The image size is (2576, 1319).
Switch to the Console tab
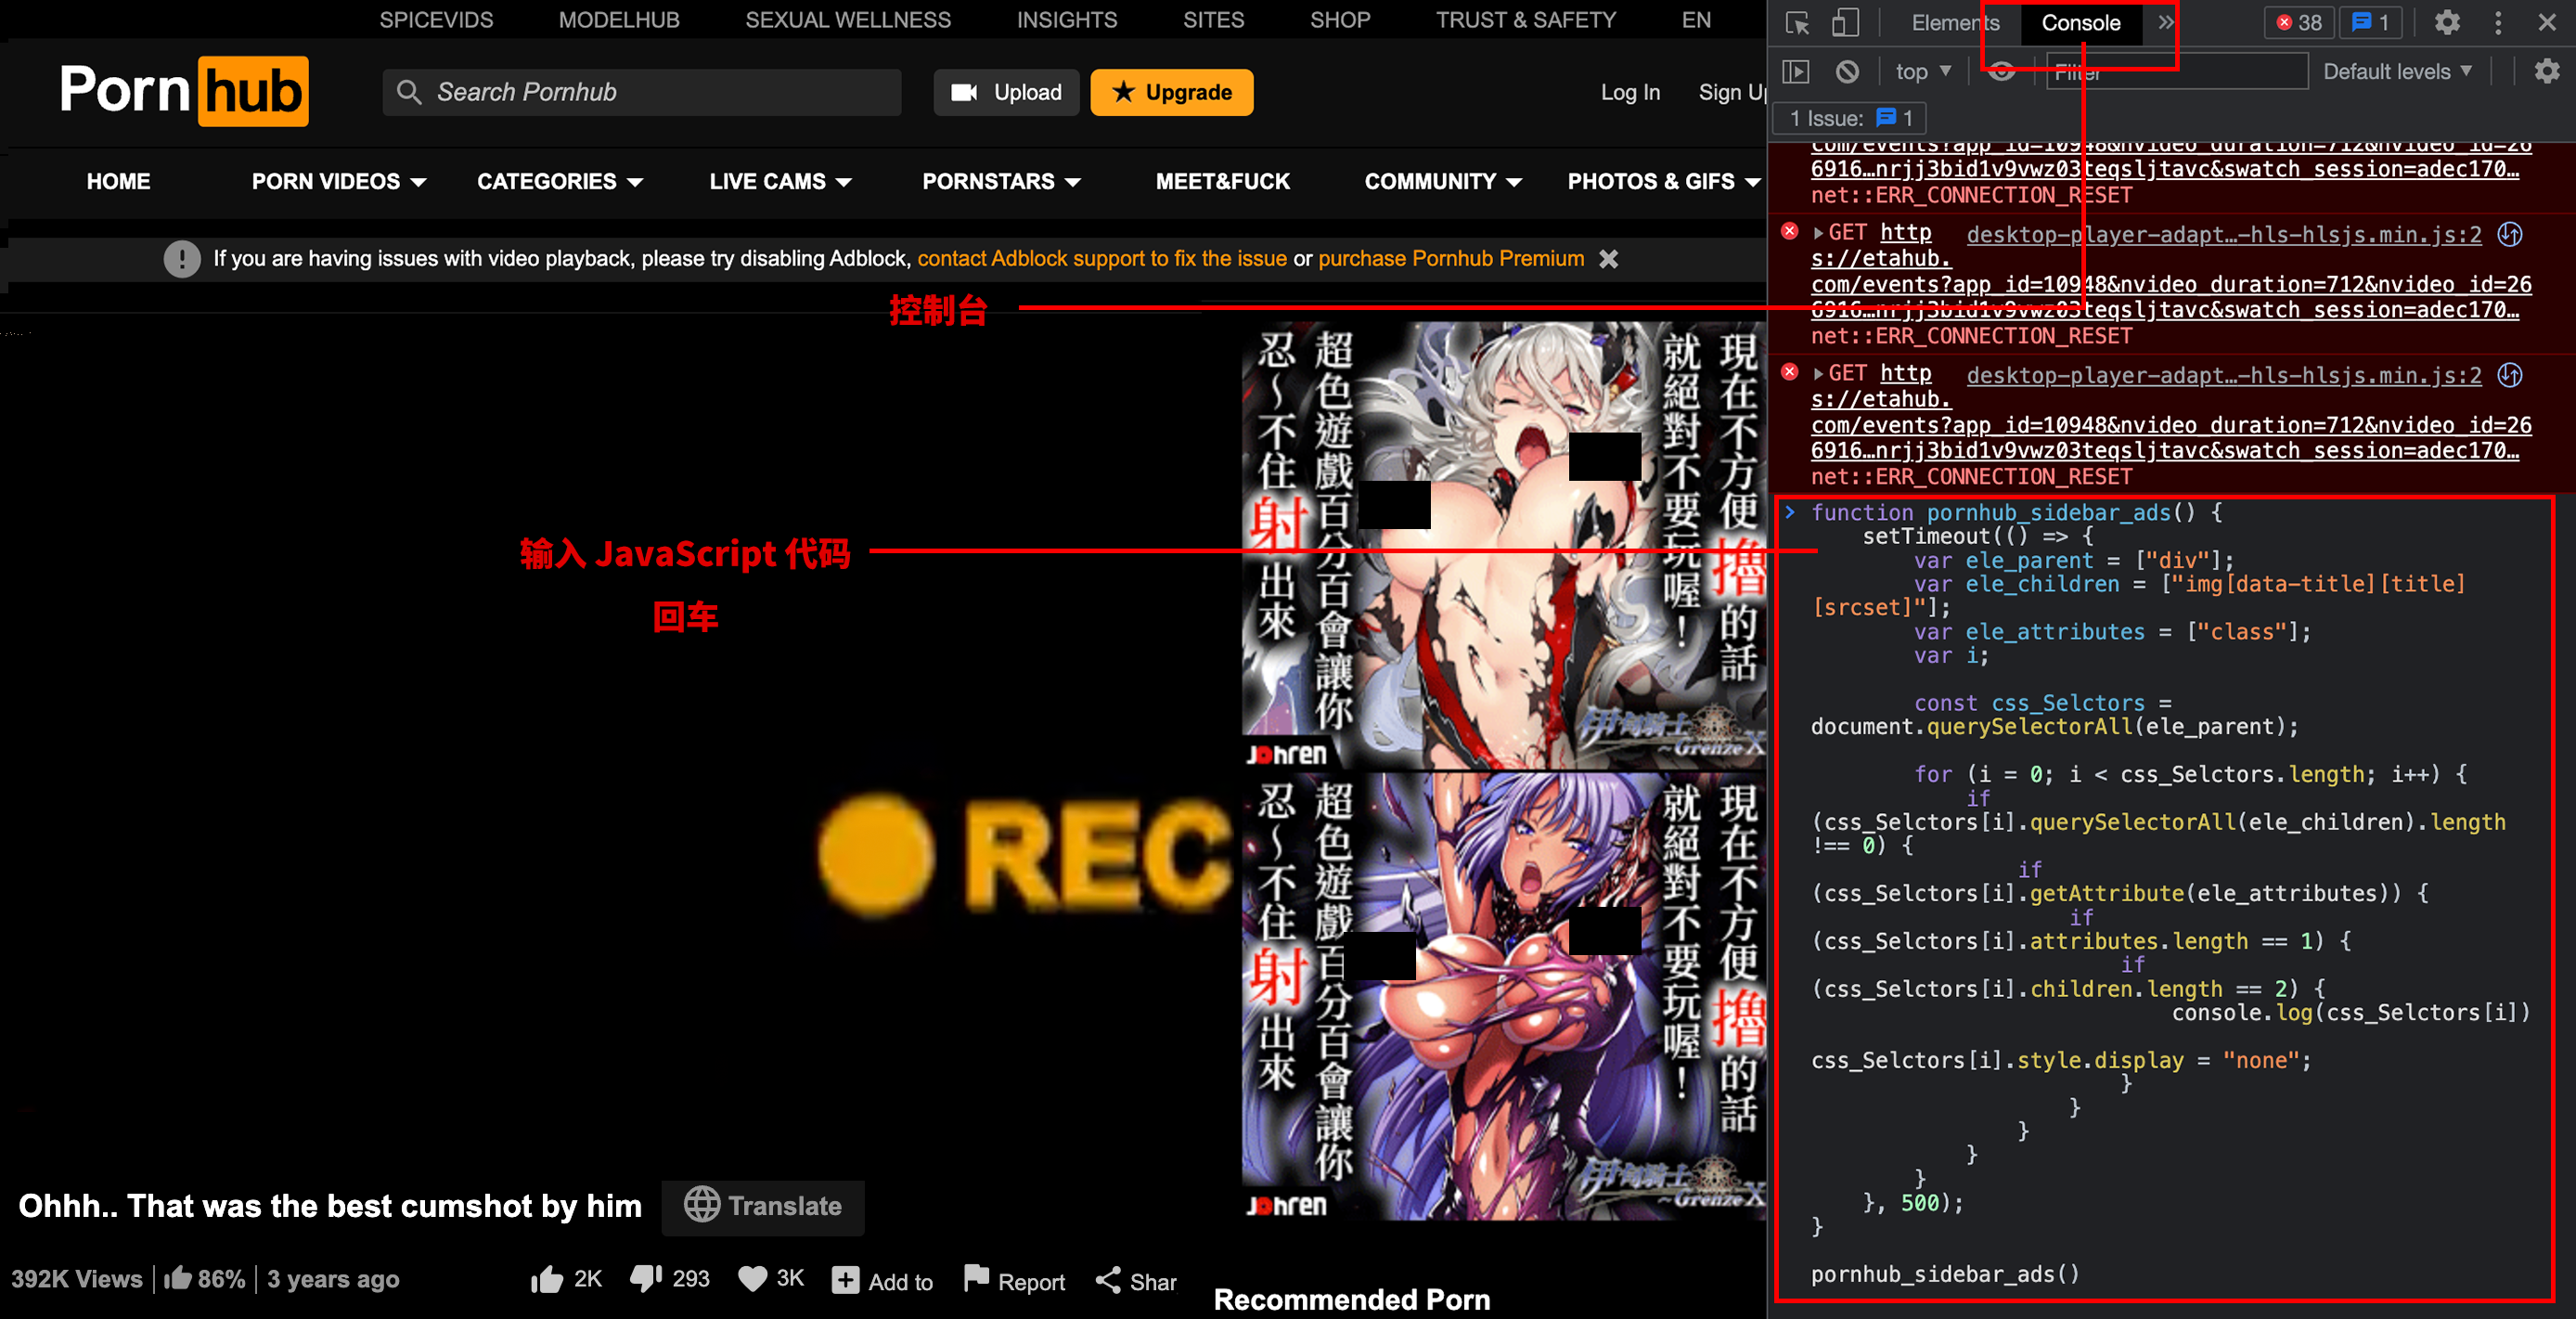(2081, 23)
